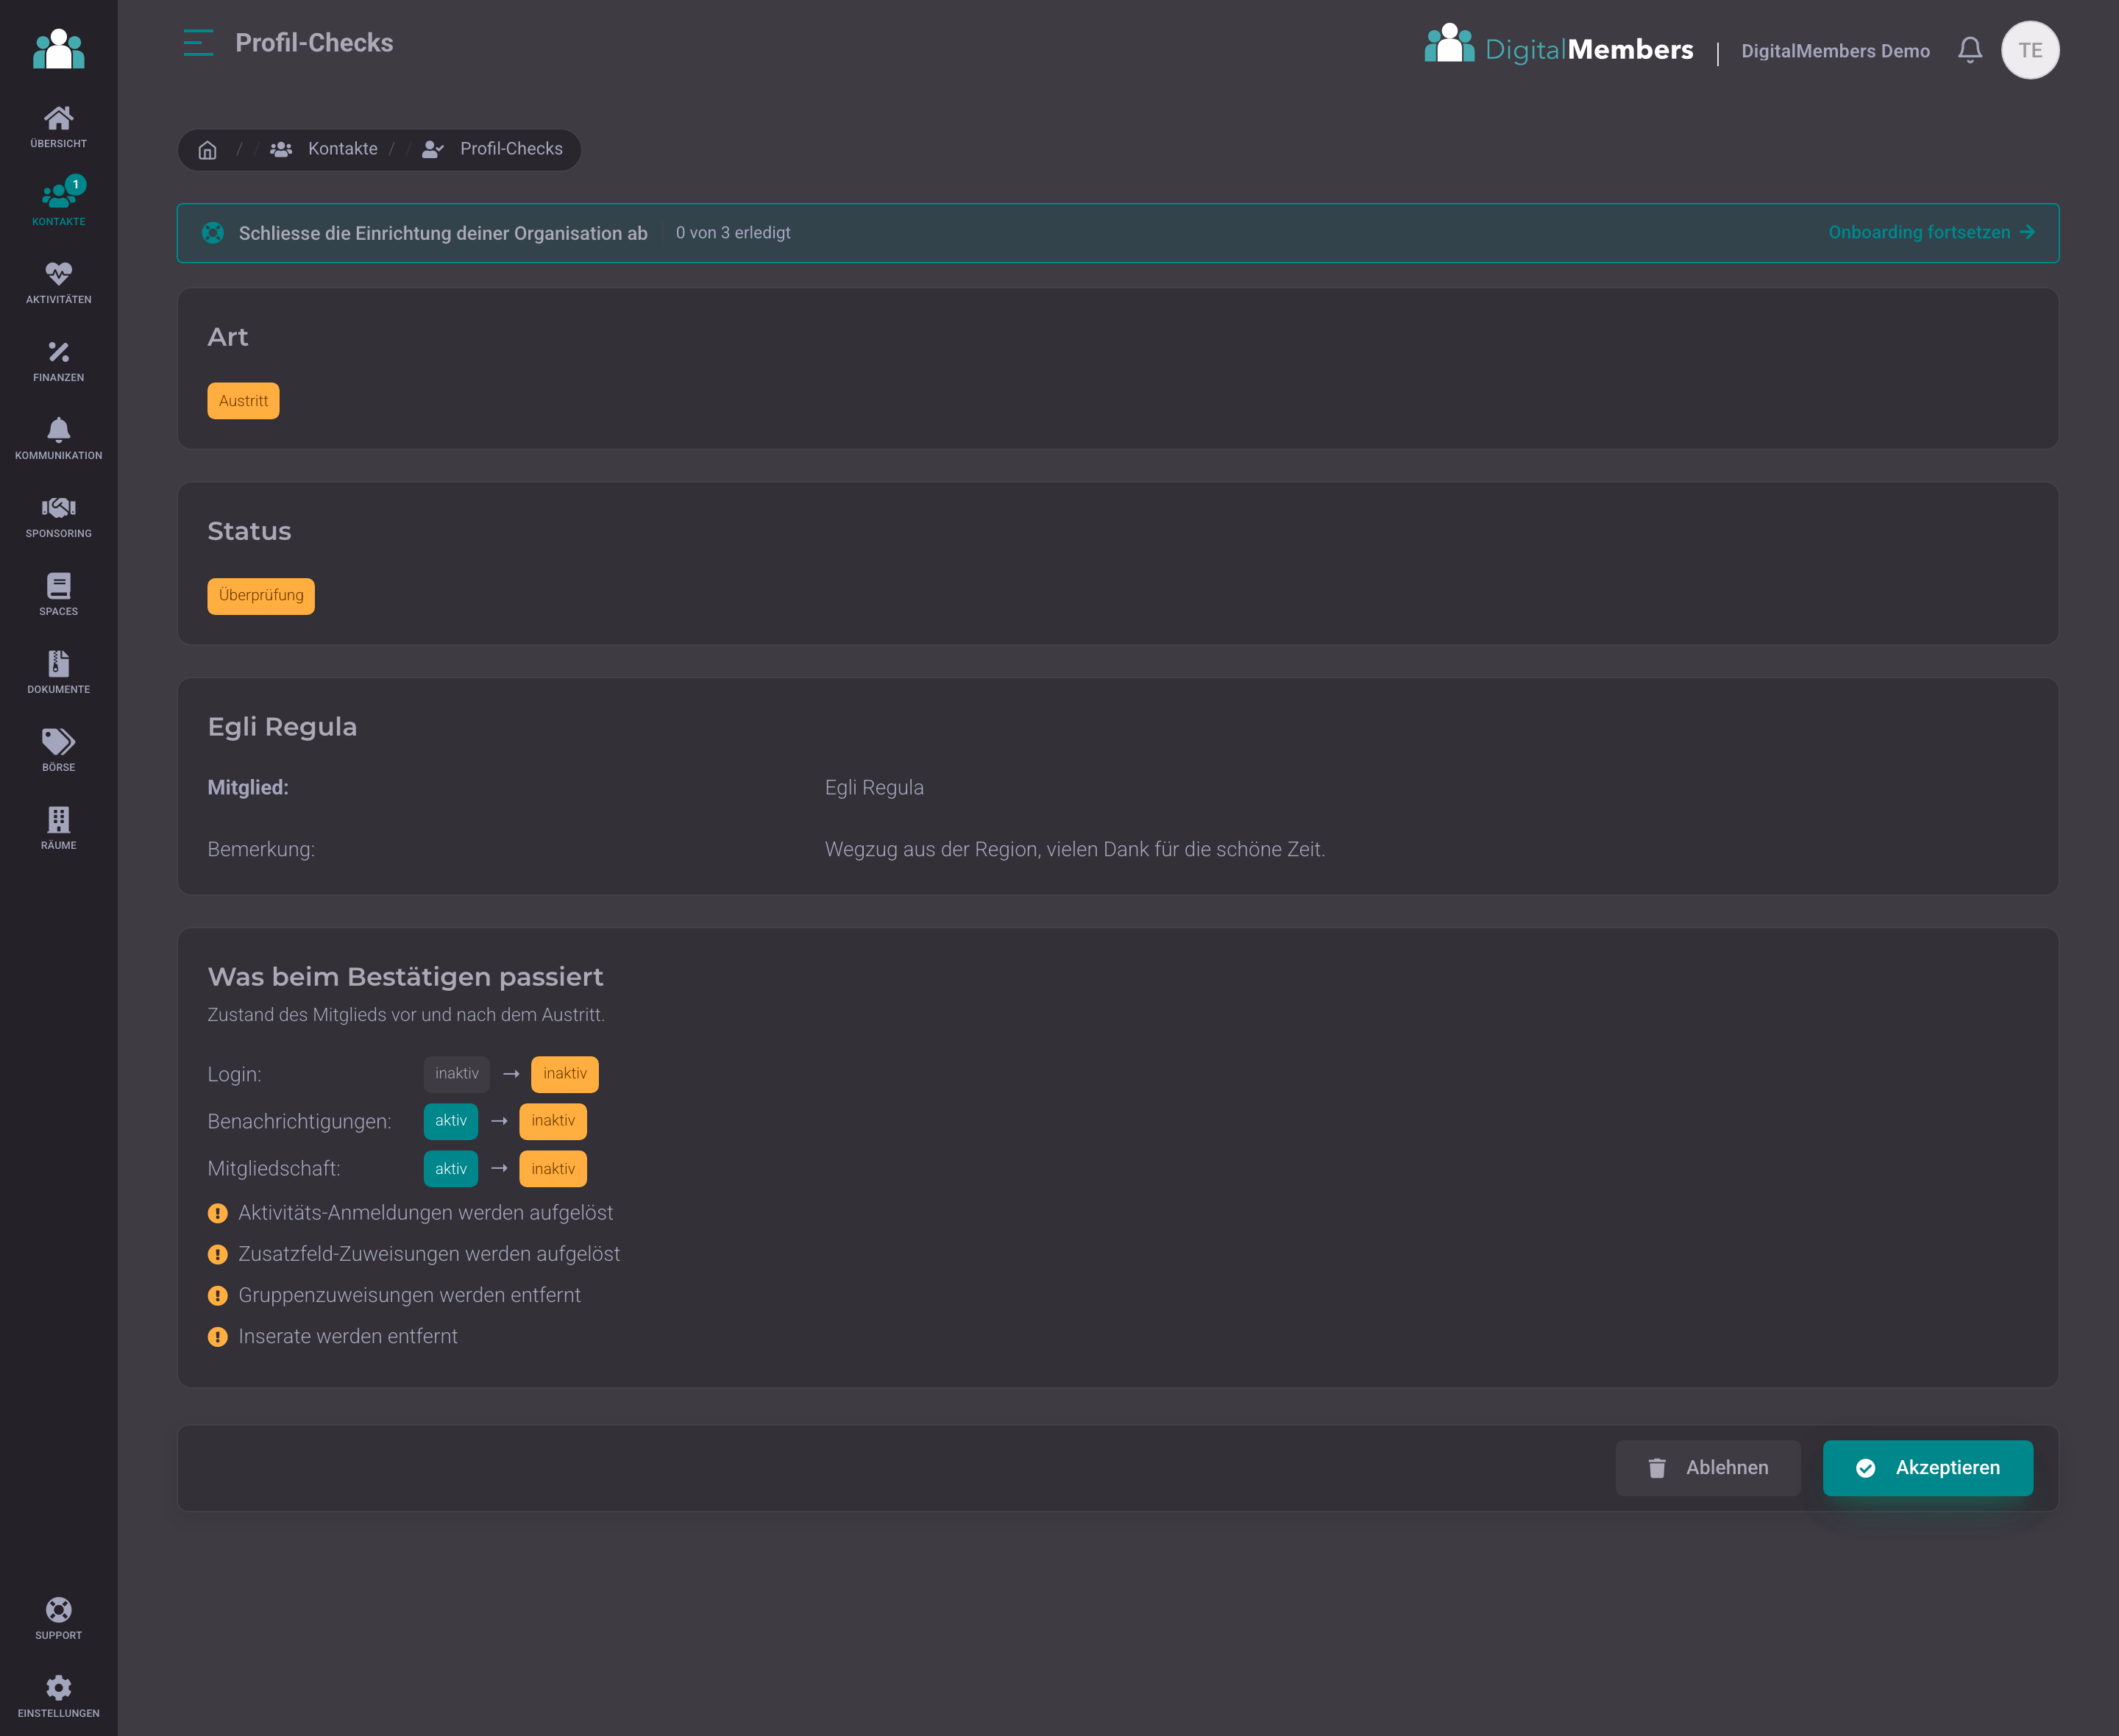This screenshot has height=1736, width=2119.
Task: Click the Ablehnen button
Action: pyautogui.click(x=1707, y=1467)
